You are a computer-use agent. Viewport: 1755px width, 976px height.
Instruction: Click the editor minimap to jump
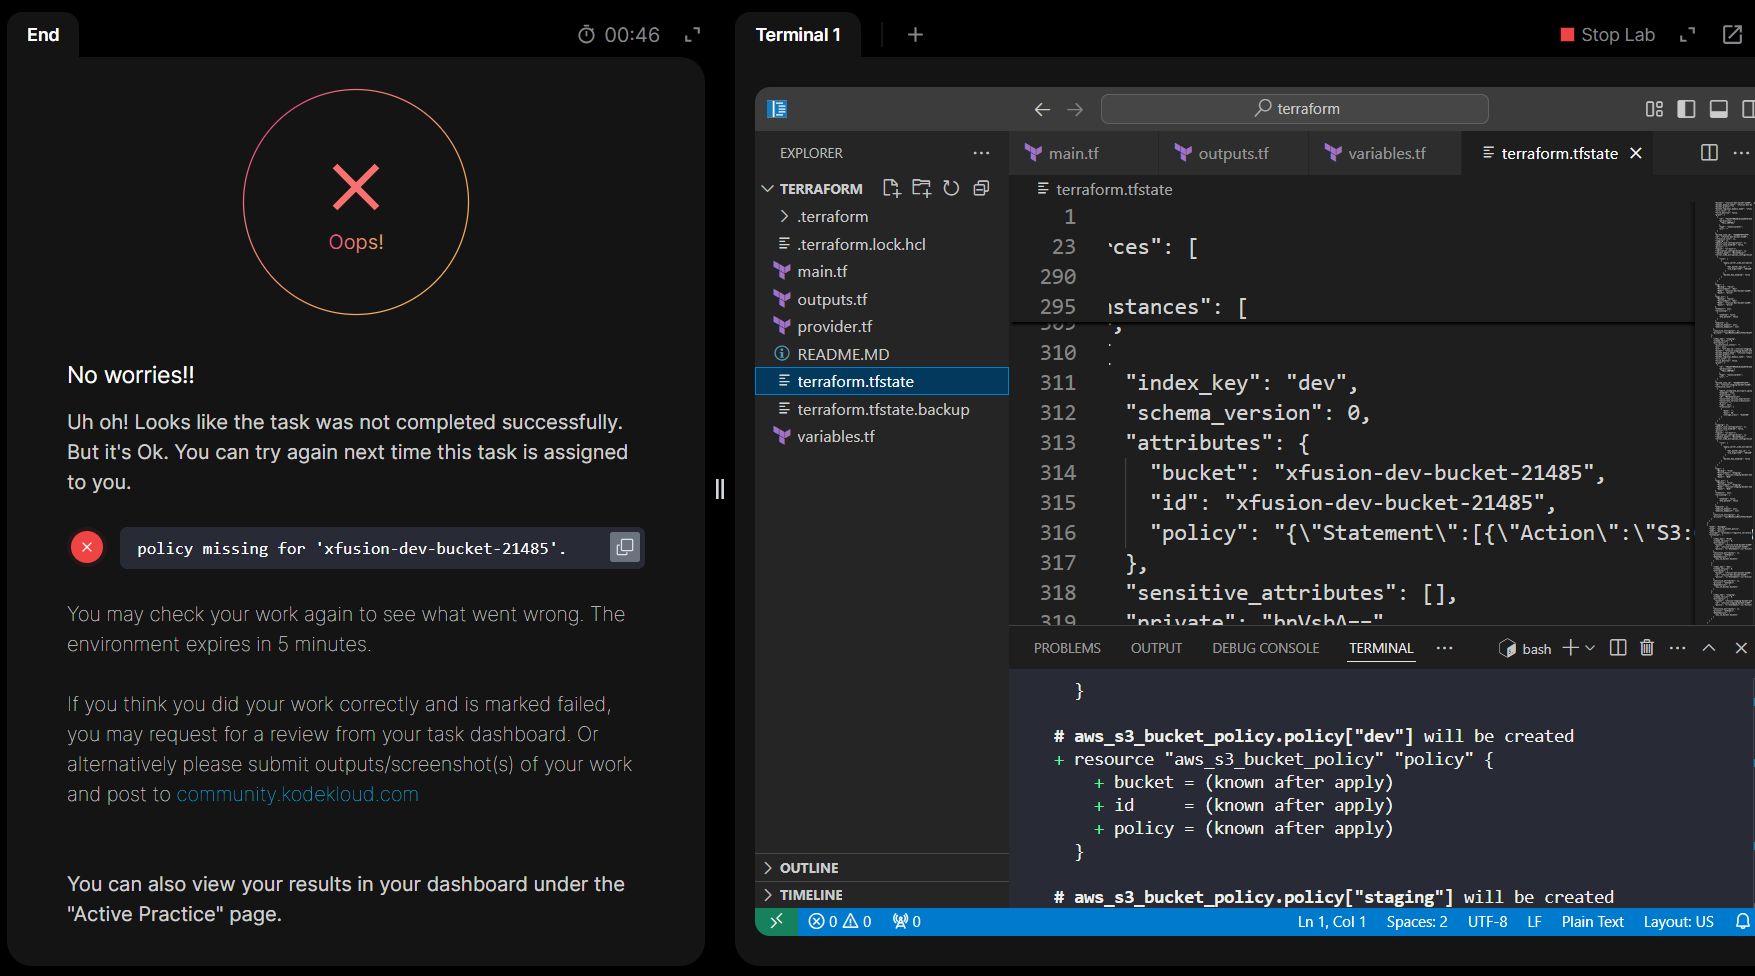point(1732,400)
